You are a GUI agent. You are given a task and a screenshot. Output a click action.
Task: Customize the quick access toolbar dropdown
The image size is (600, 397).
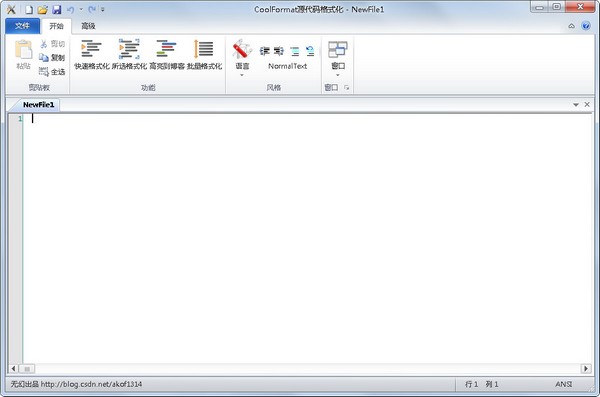[x=103, y=10]
